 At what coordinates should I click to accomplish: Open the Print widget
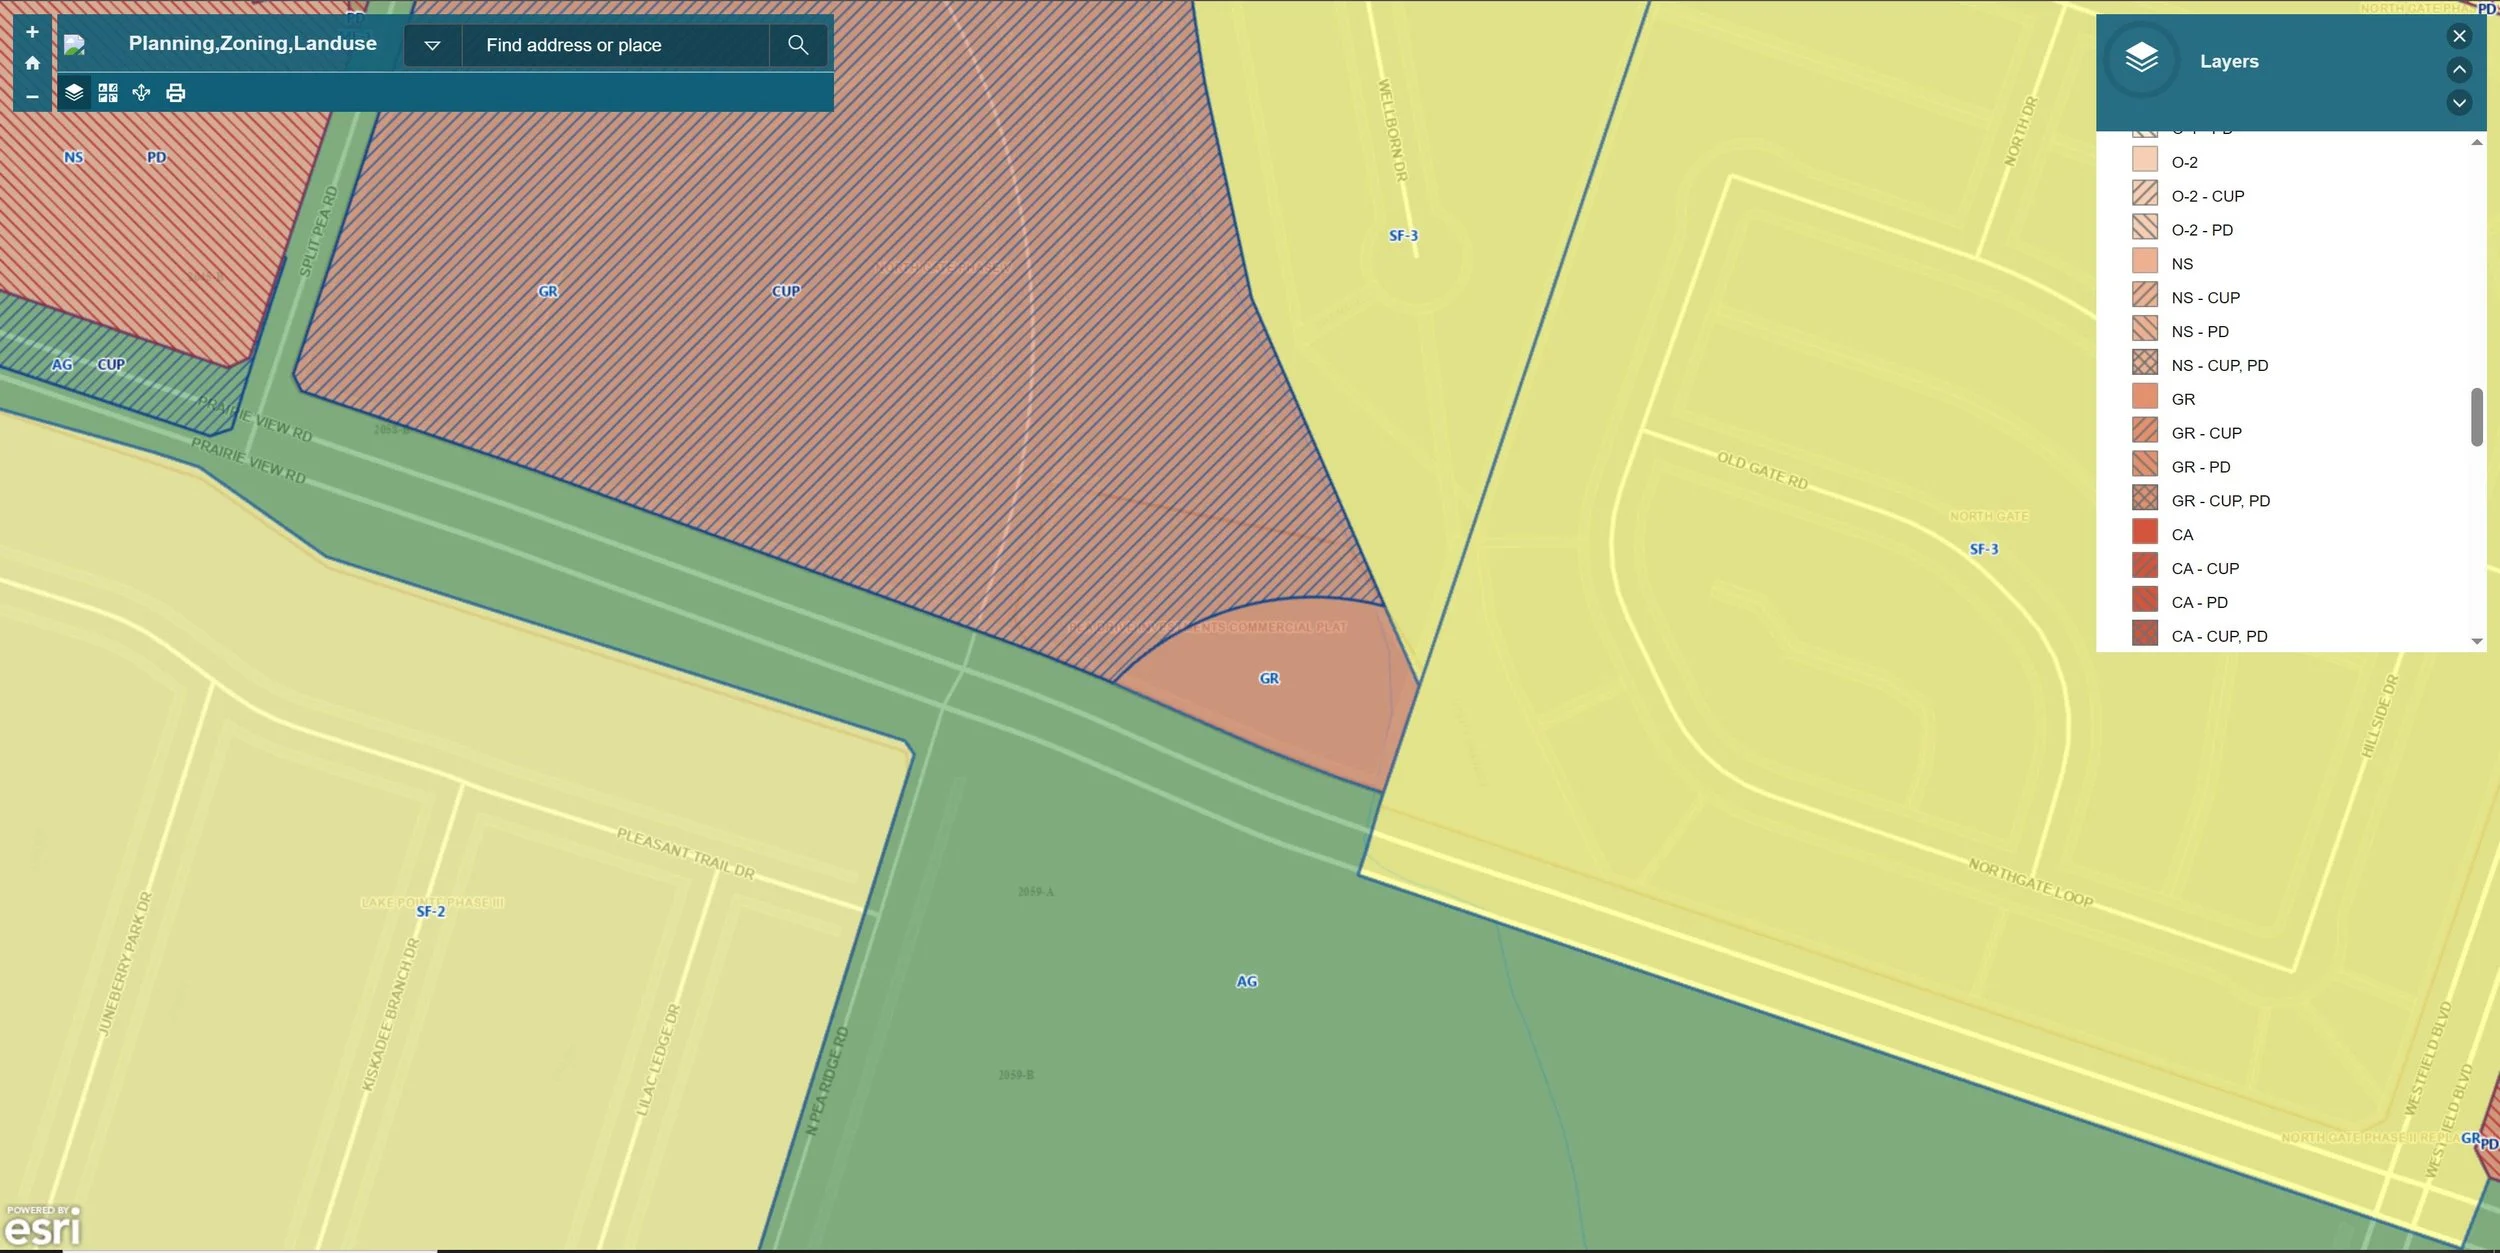[176, 93]
